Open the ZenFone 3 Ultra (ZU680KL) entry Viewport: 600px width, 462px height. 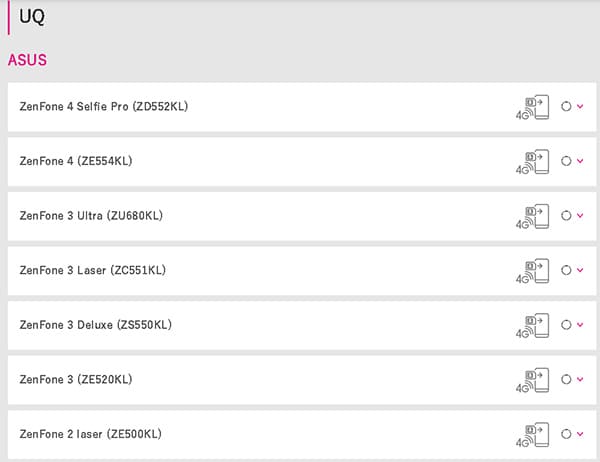tap(302, 216)
